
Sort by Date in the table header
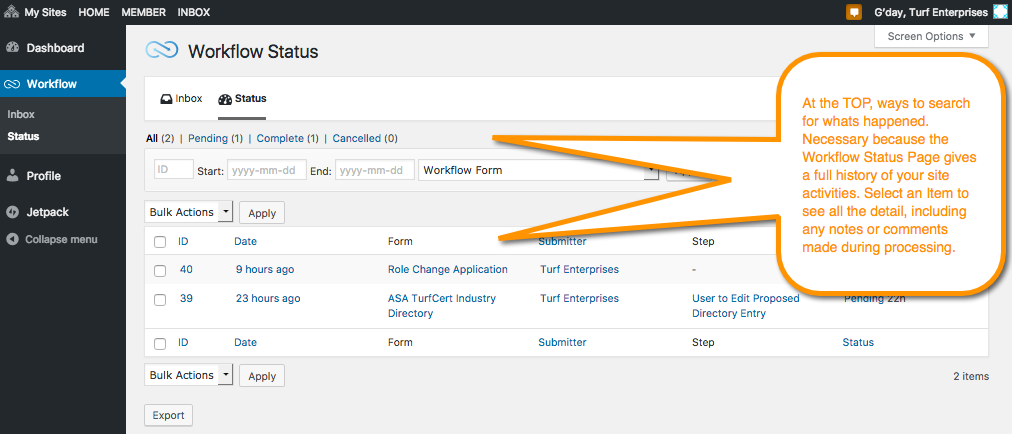click(x=245, y=242)
